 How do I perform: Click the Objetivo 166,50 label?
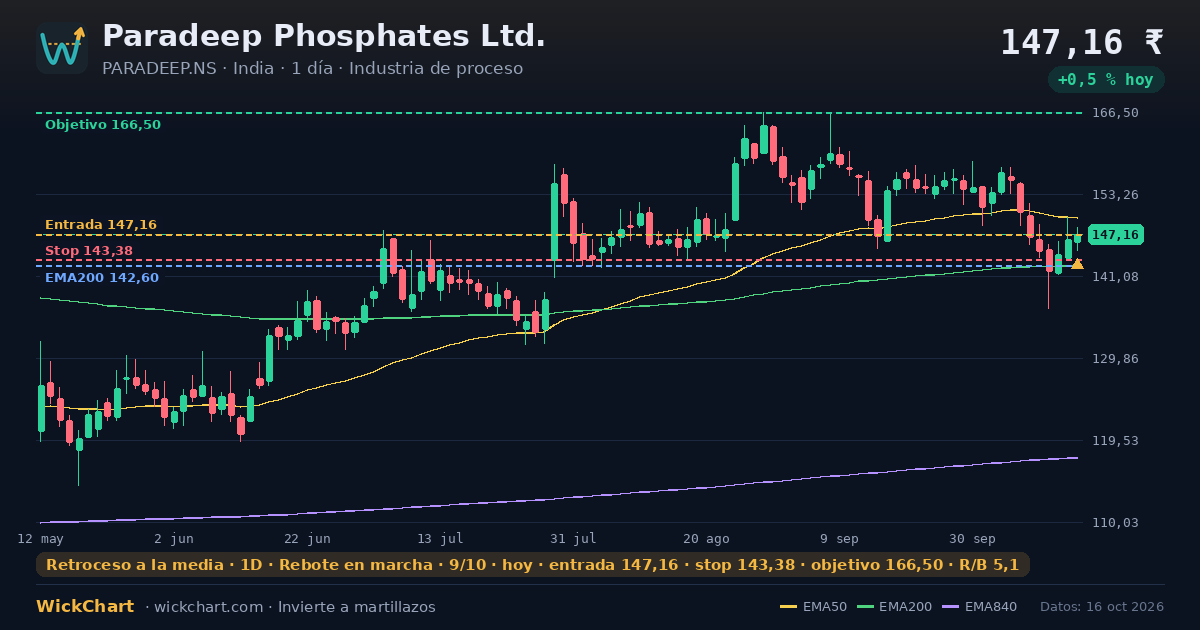(x=103, y=125)
